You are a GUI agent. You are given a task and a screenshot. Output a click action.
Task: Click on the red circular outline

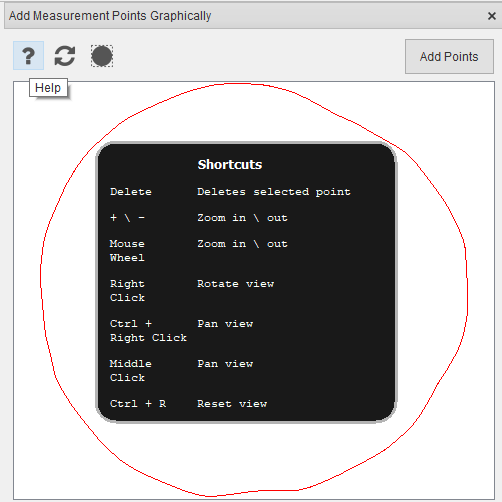[467, 283]
